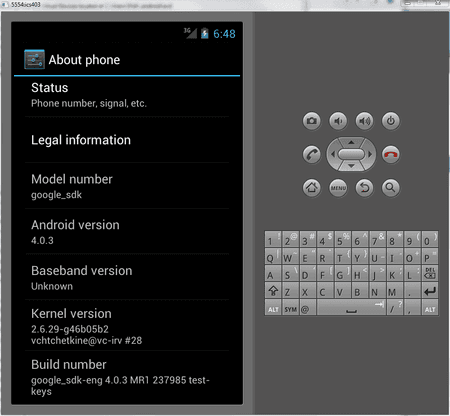This screenshot has height=416, width=450.
Task: Click the emulator camera button
Action: [312, 121]
